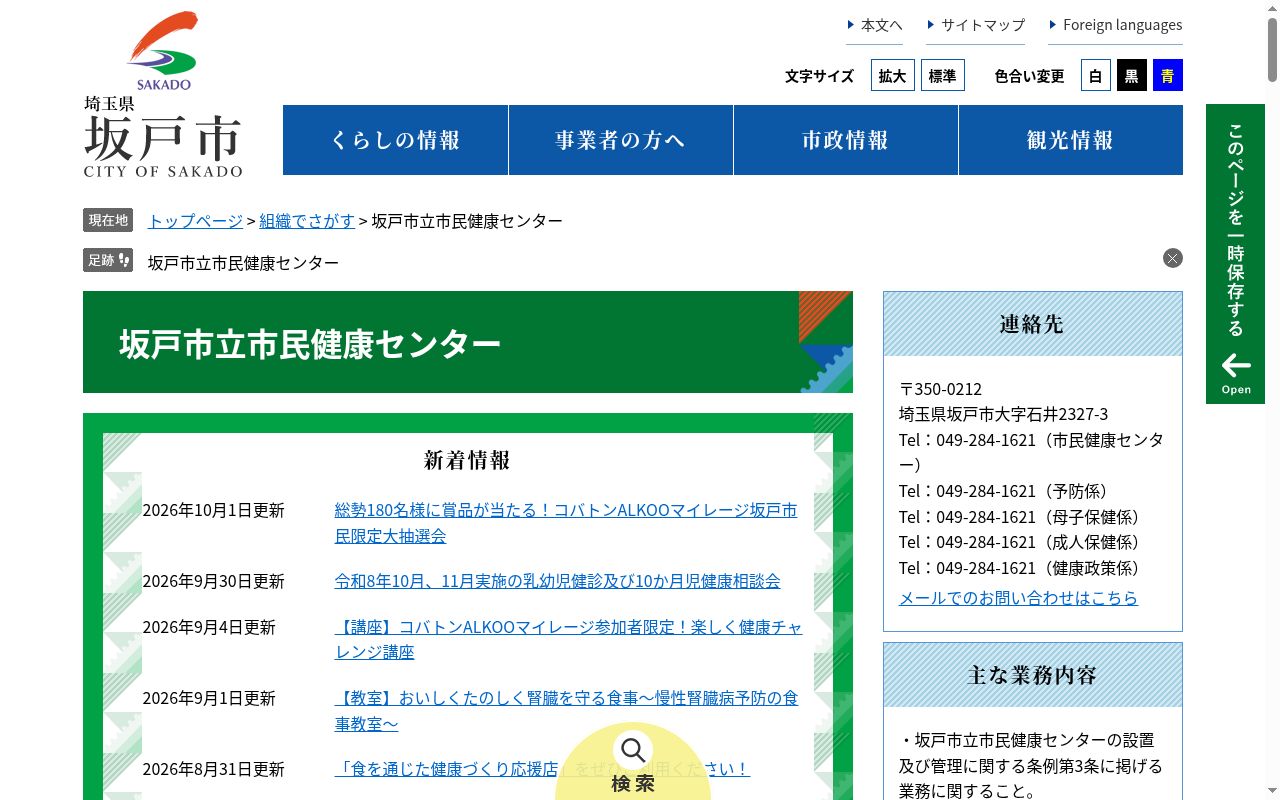1280x800 pixels.
Task: Click the 〒350-0212 postal code text
Action: click(x=940, y=389)
